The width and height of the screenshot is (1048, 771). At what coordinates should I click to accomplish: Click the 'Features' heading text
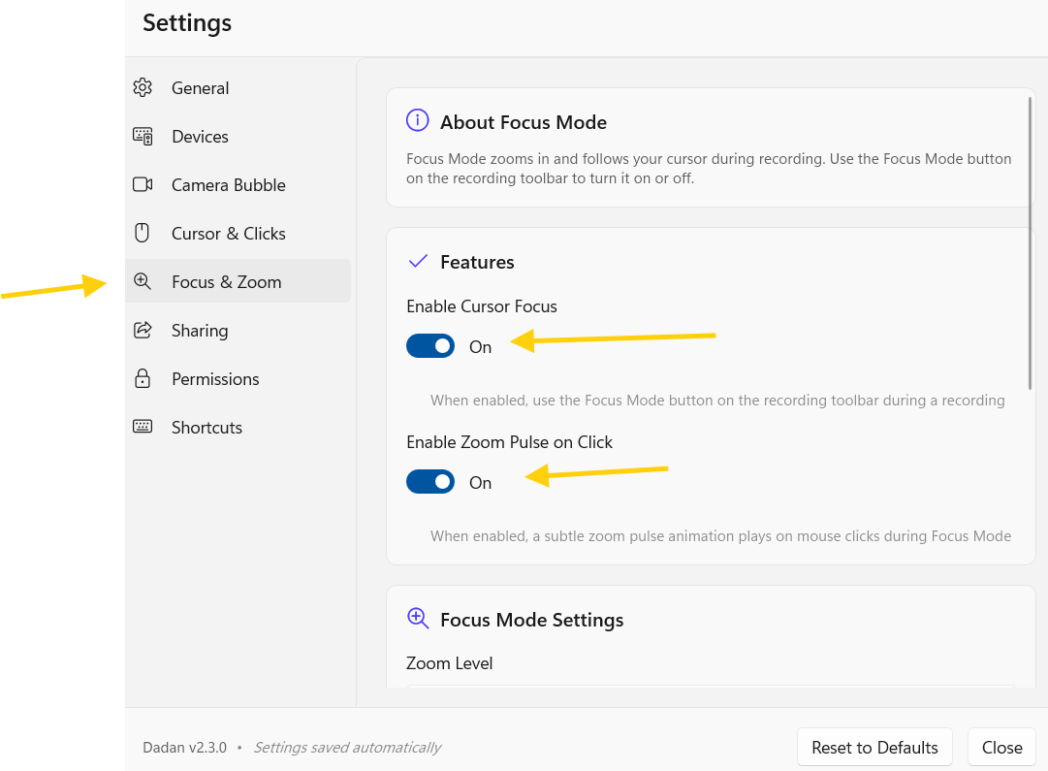point(477,262)
